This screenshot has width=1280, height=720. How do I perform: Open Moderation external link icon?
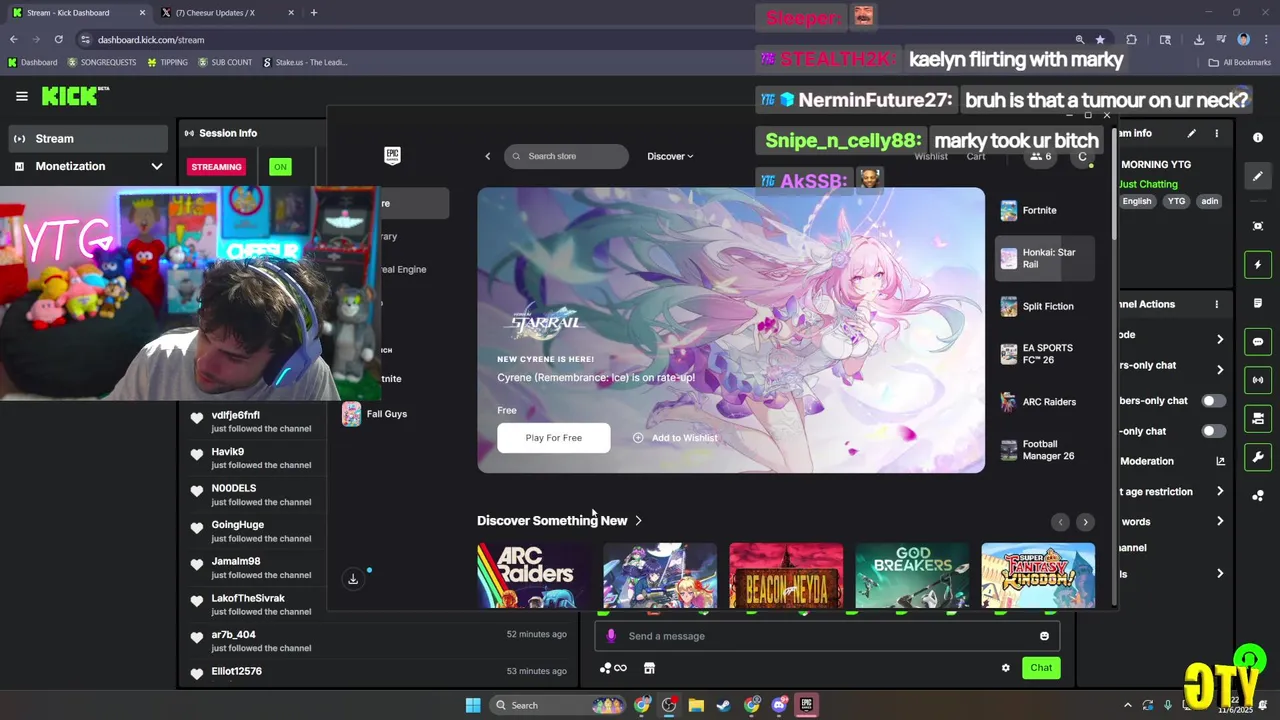tap(1220, 461)
